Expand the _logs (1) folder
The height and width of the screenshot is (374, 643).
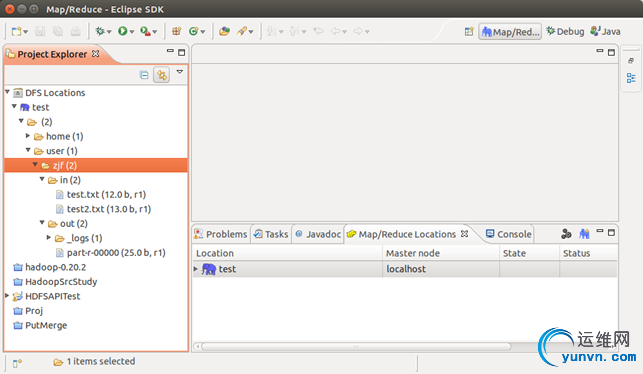49,237
